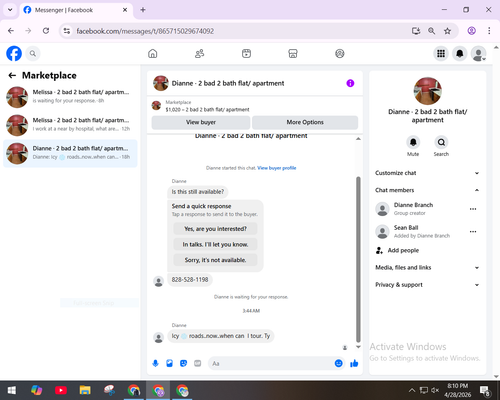Switch to the Messenger | Facebook tab
The height and width of the screenshot is (400, 500).
click(x=76, y=10)
